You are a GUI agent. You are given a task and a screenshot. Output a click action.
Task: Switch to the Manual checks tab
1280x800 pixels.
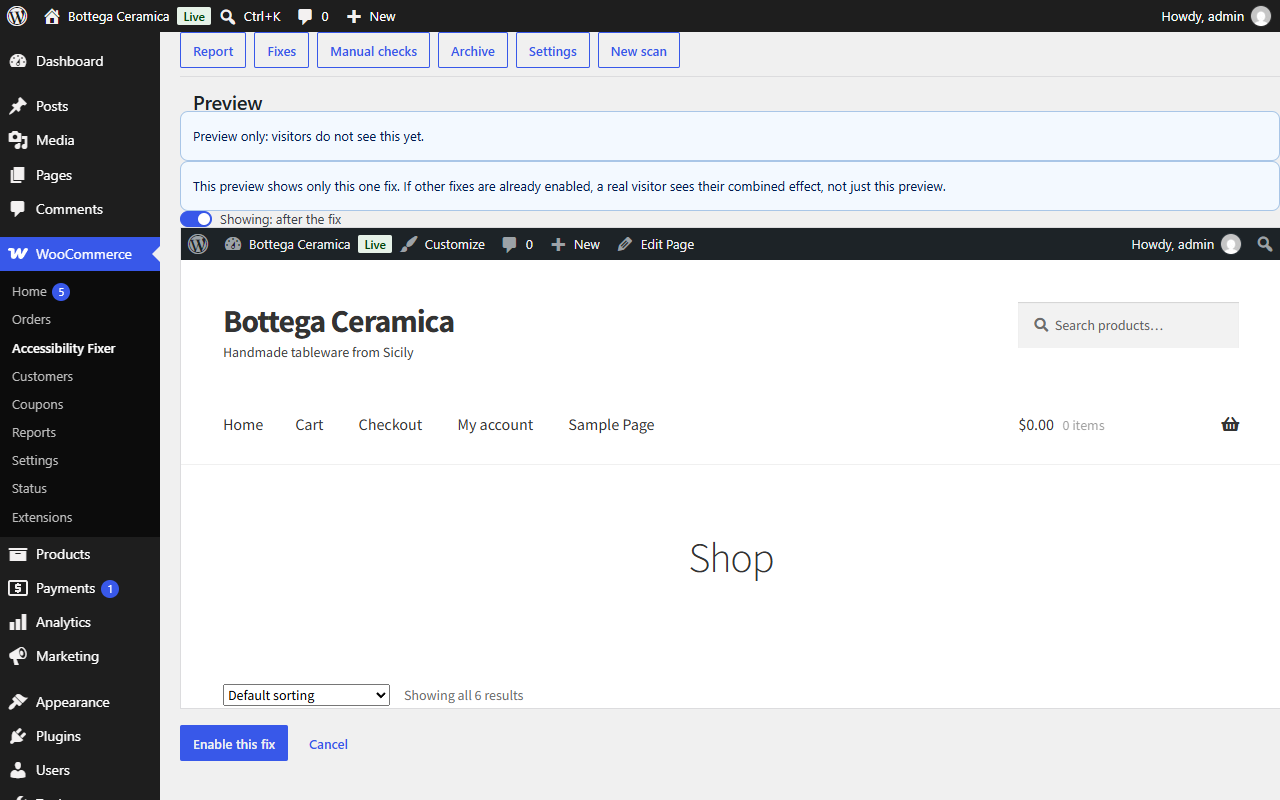[374, 51]
